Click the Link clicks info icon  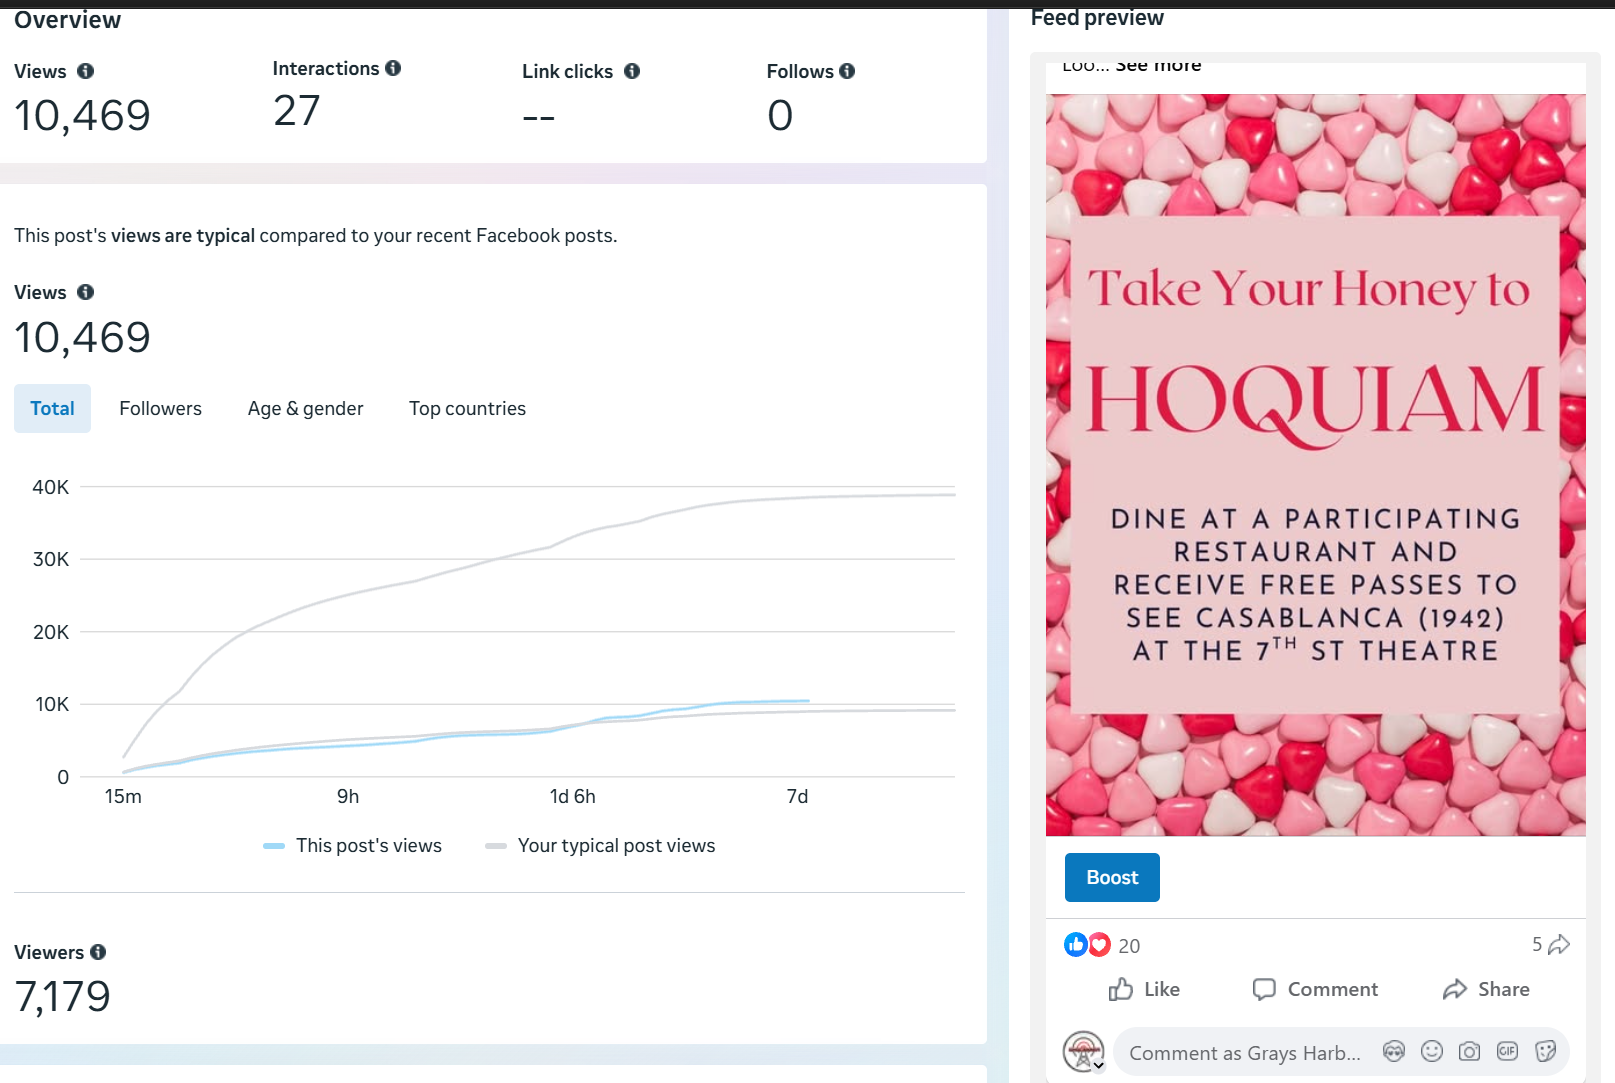tap(632, 71)
